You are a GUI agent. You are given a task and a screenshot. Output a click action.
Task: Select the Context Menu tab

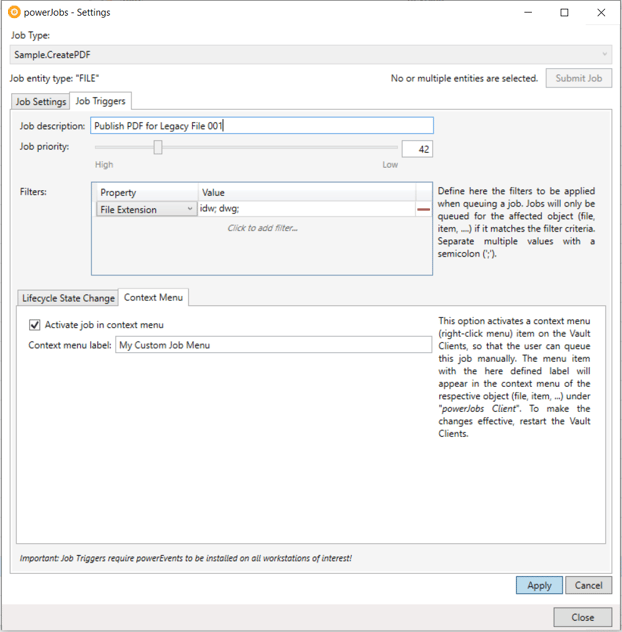153,297
